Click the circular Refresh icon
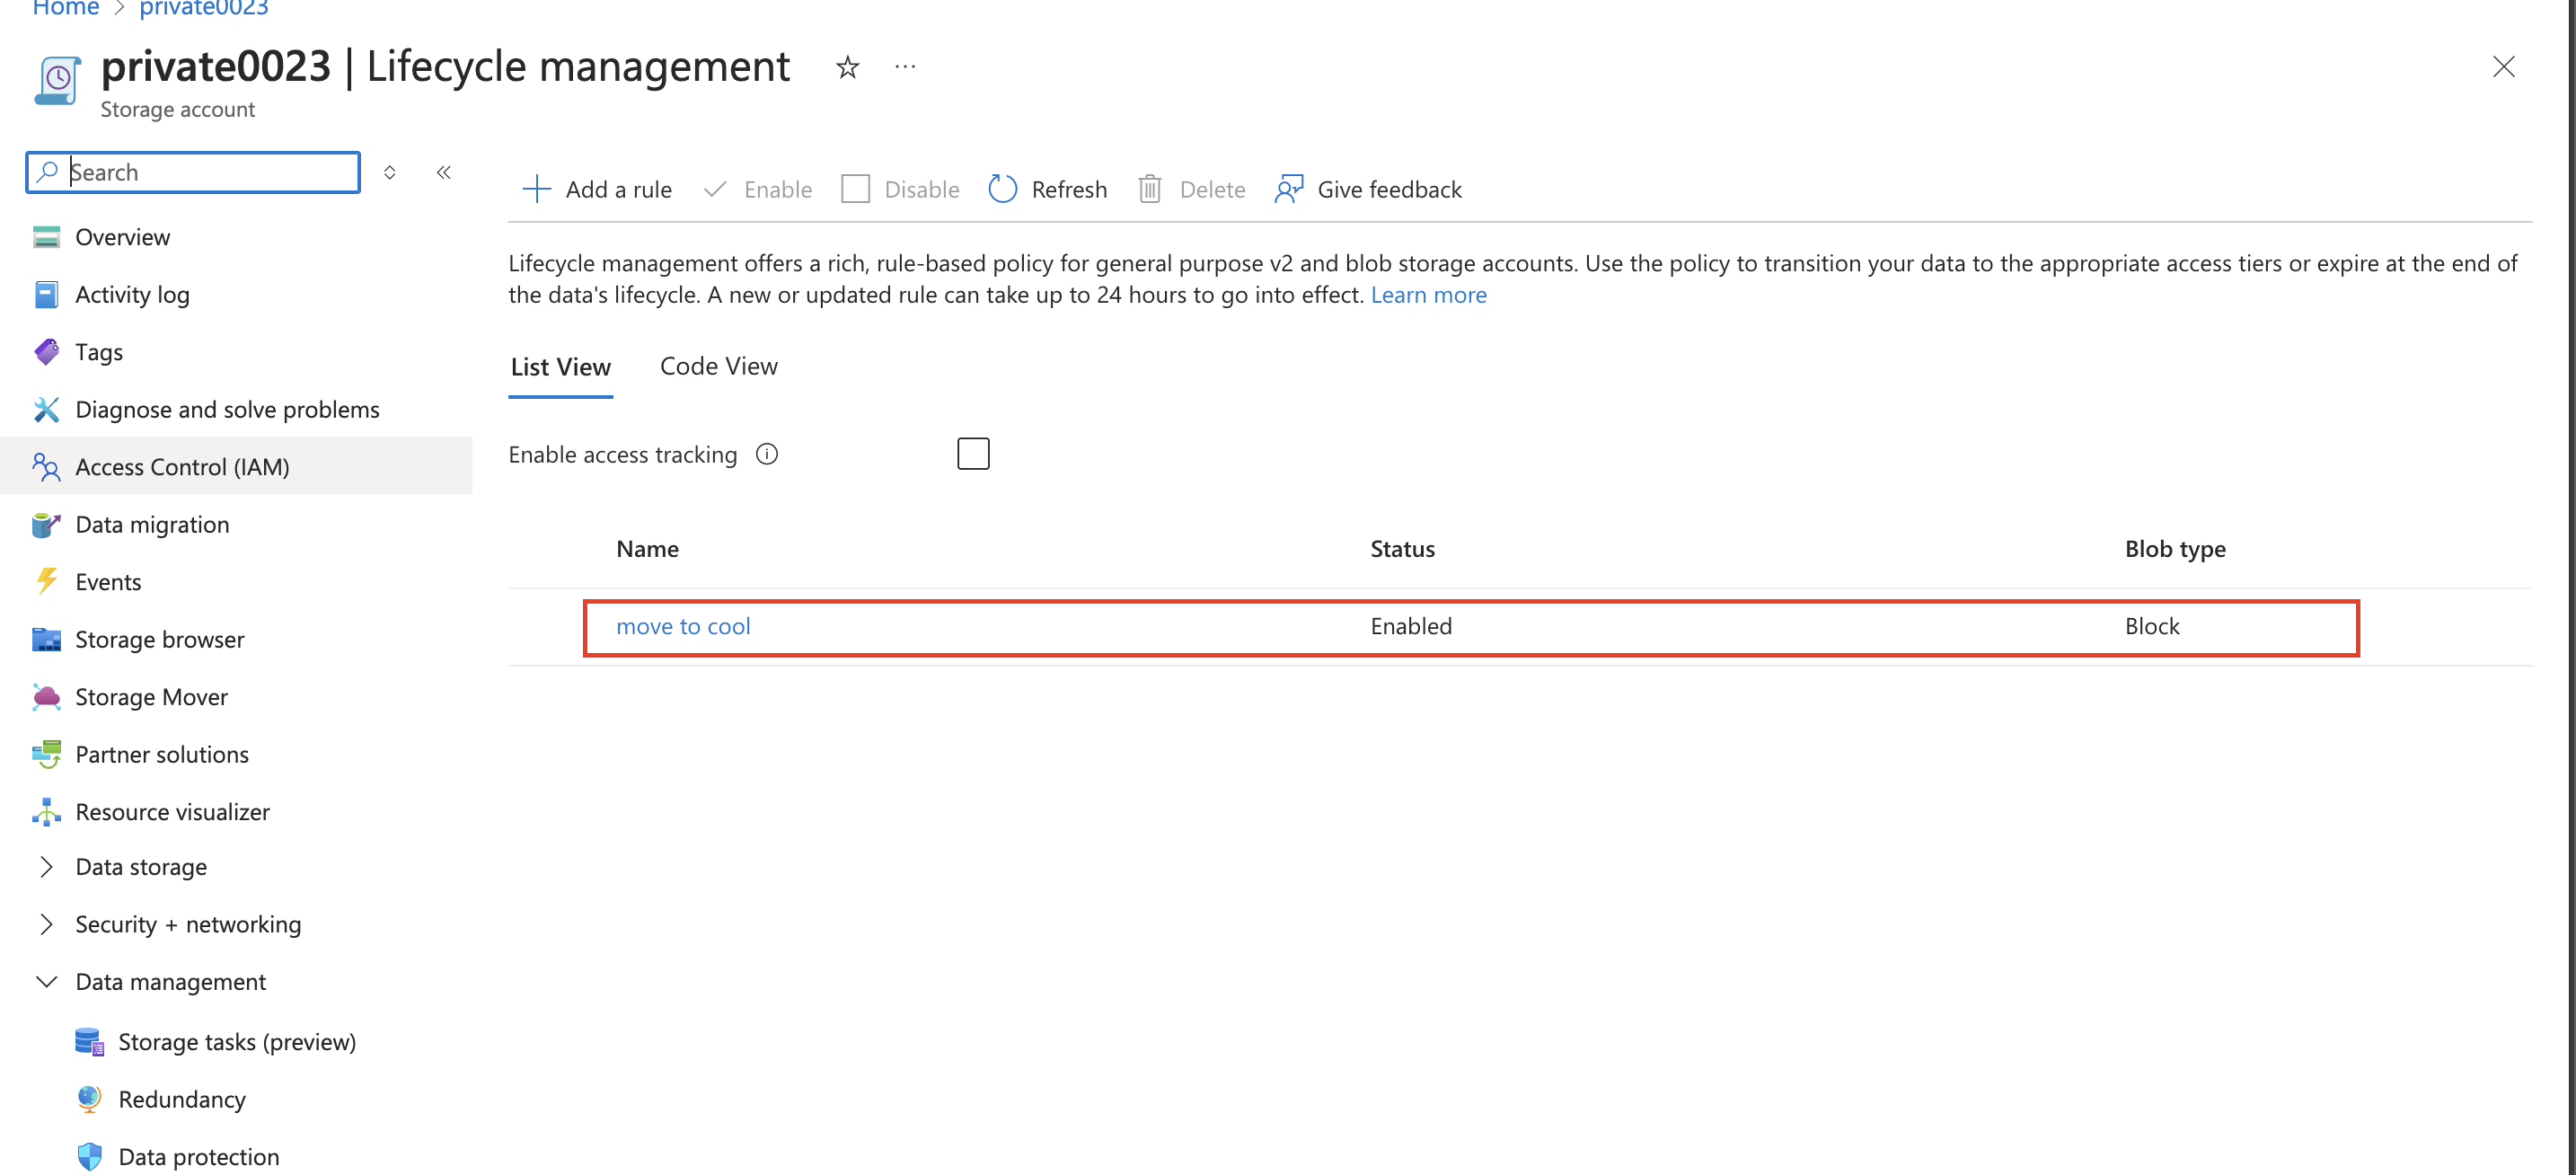Image resolution: width=2576 pixels, height=1175 pixels. point(1002,189)
